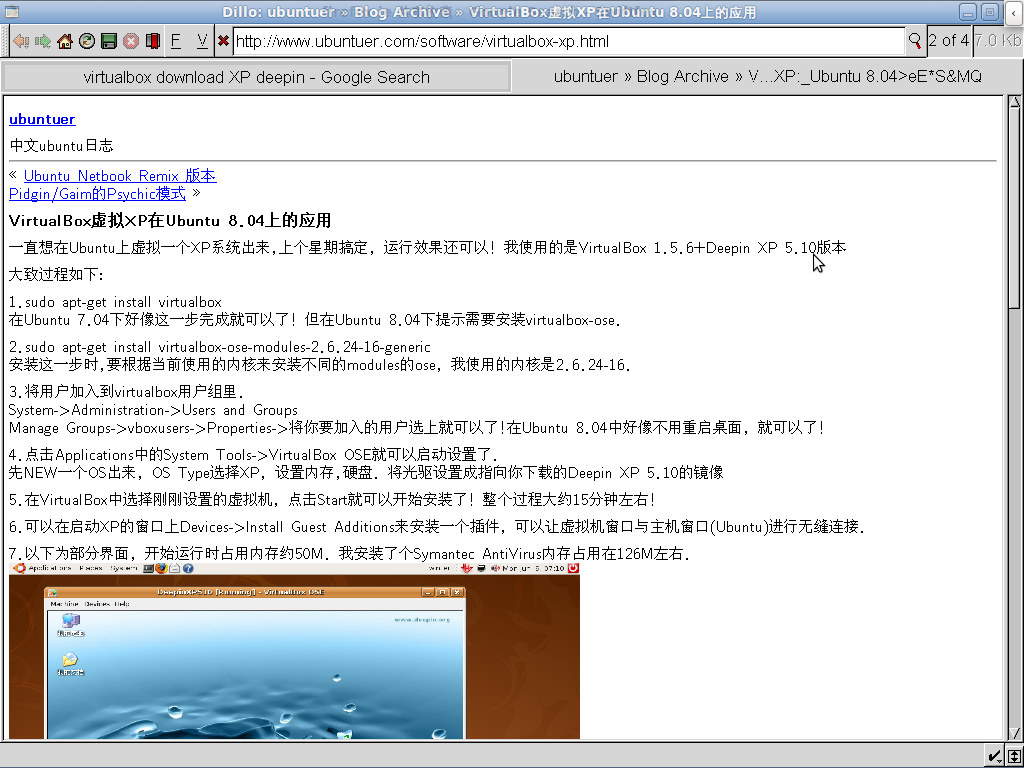Screen dimensions: 1024x768
Task: Click step 5 line mentioning 'Start'
Action: click(332, 500)
